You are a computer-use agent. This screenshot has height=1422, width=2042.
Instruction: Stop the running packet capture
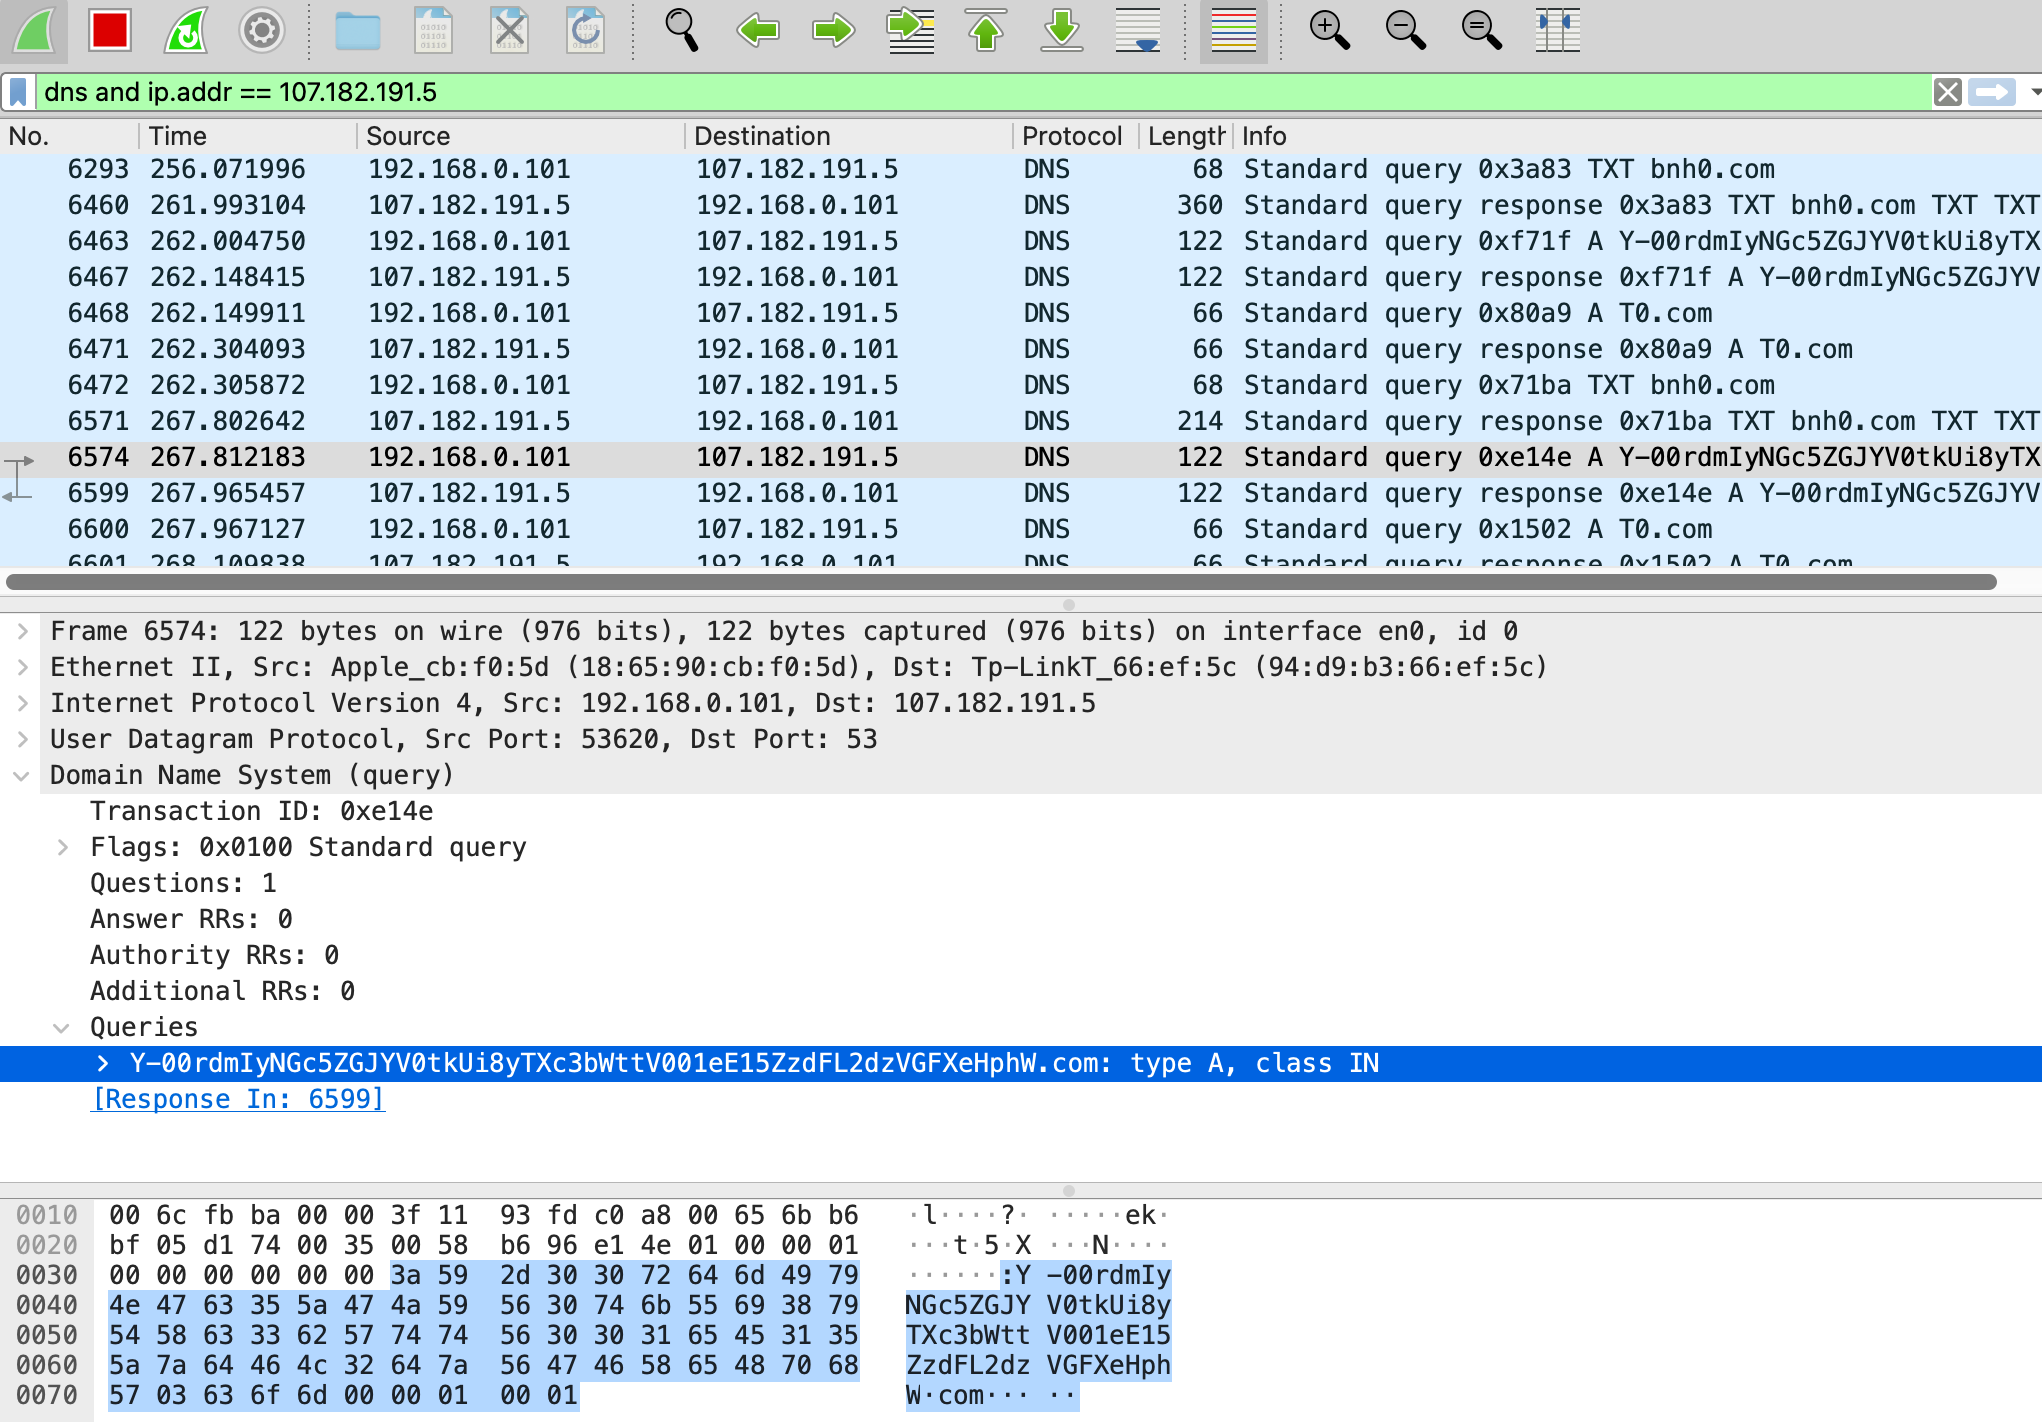110,30
